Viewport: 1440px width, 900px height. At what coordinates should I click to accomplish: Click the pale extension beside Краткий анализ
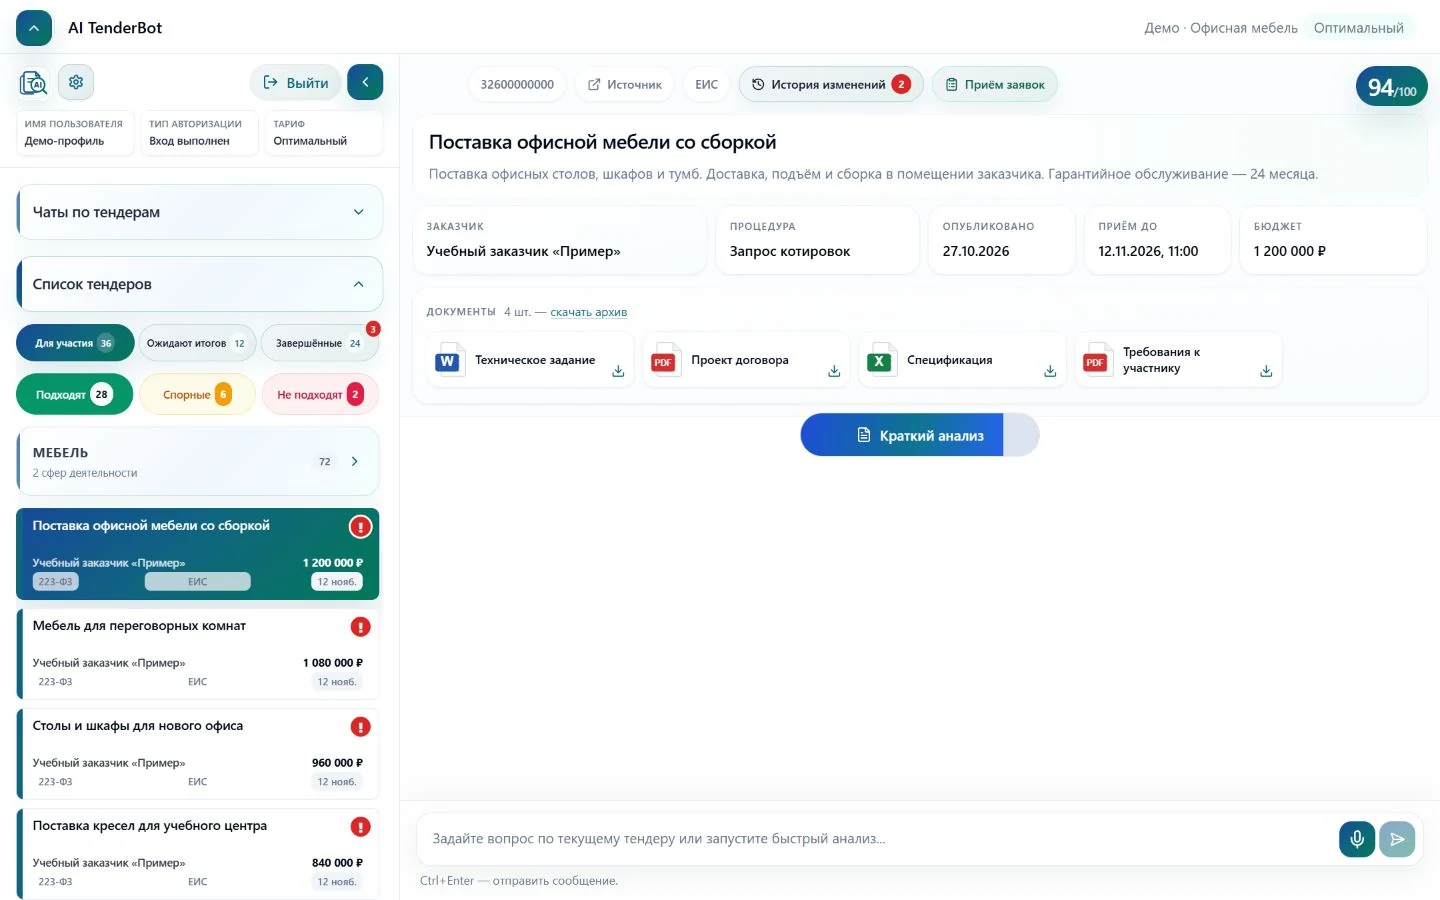coord(1021,435)
